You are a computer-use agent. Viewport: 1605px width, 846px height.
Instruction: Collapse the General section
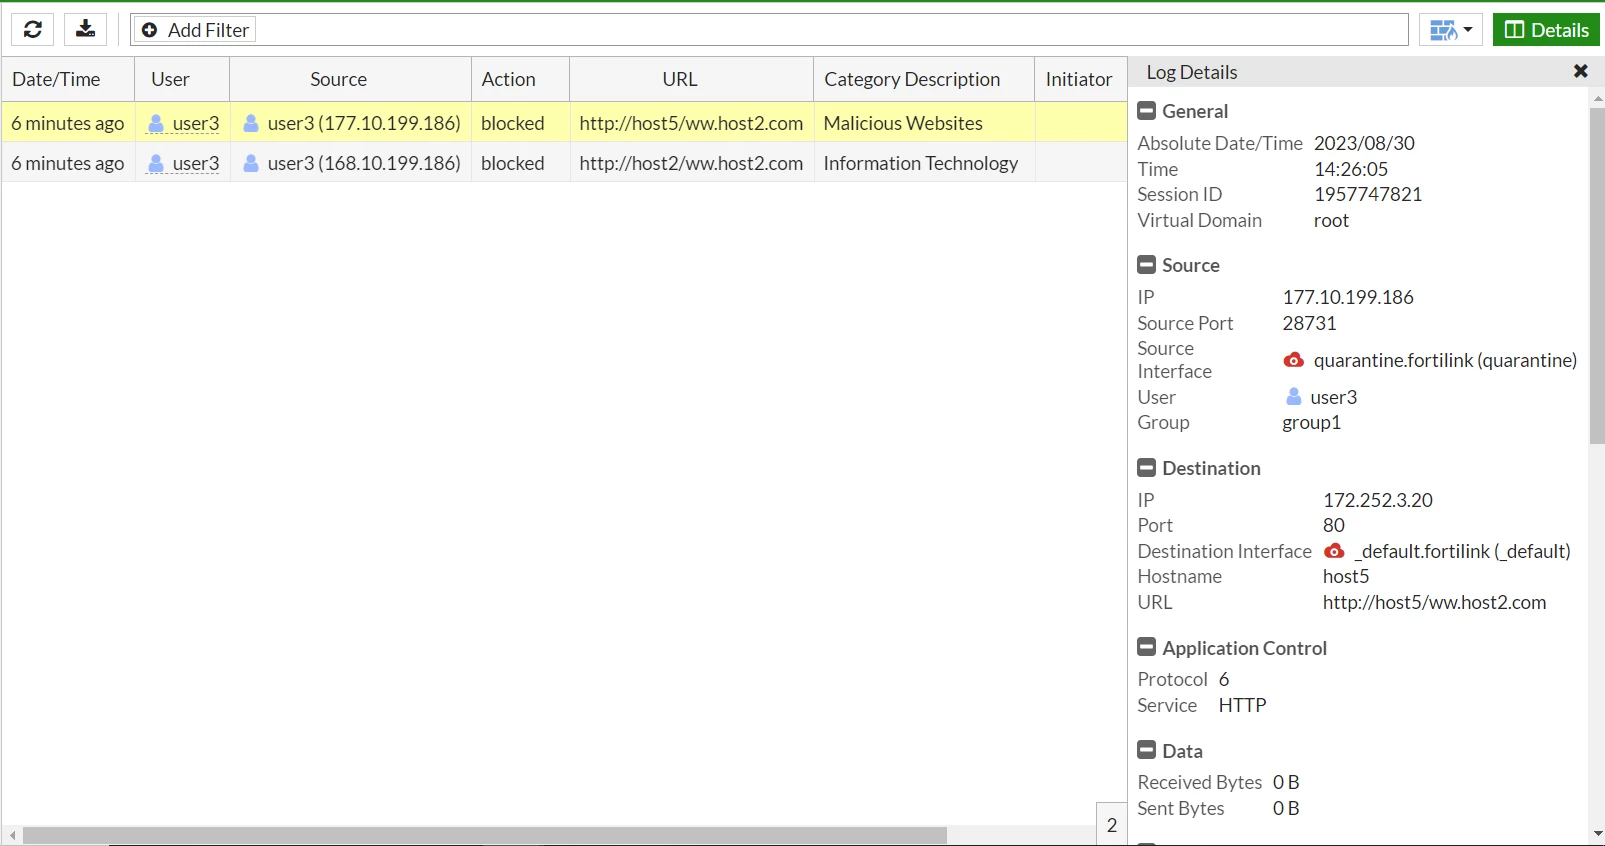tap(1147, 111)
